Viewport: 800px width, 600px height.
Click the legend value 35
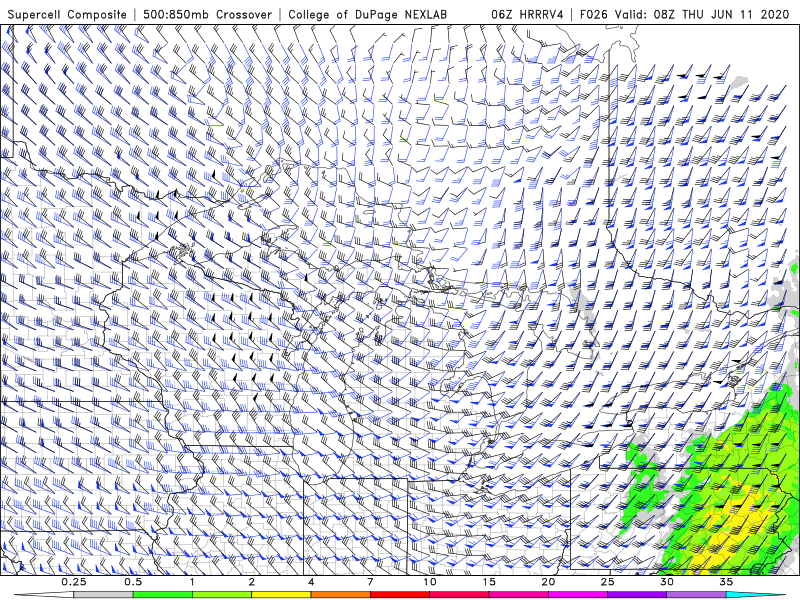click(726, 582)
